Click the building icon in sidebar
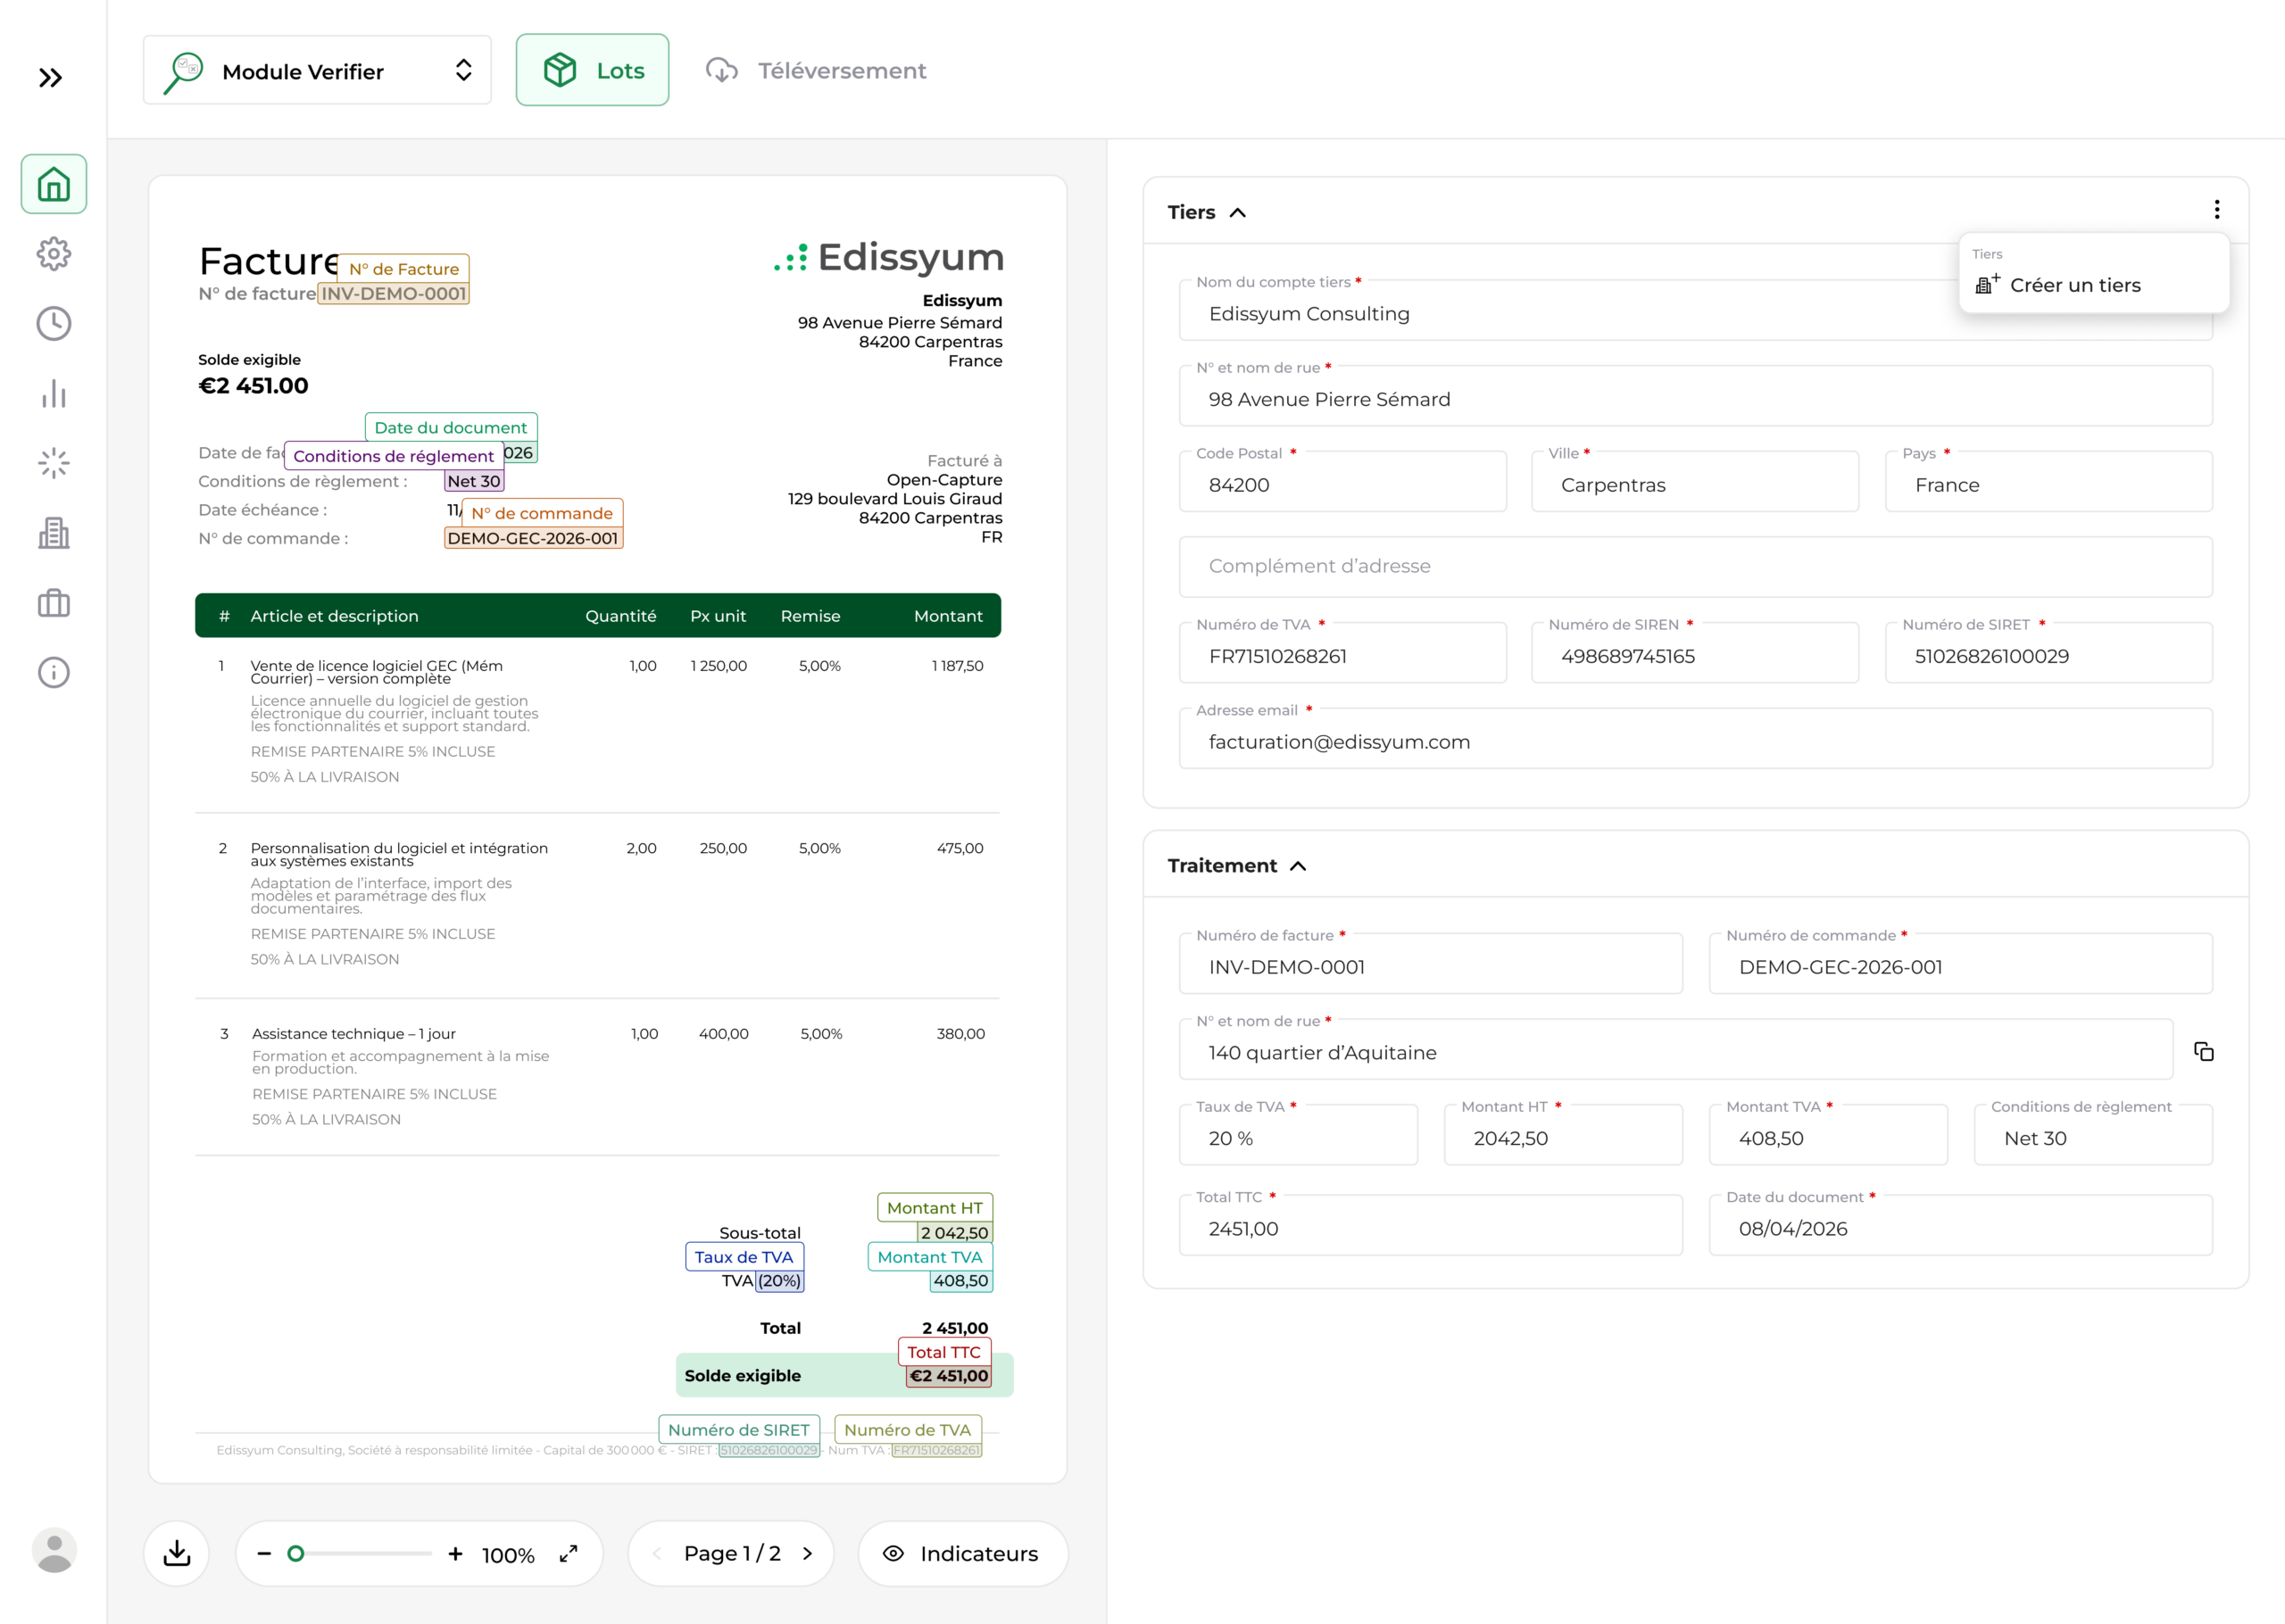 (54, 533)
